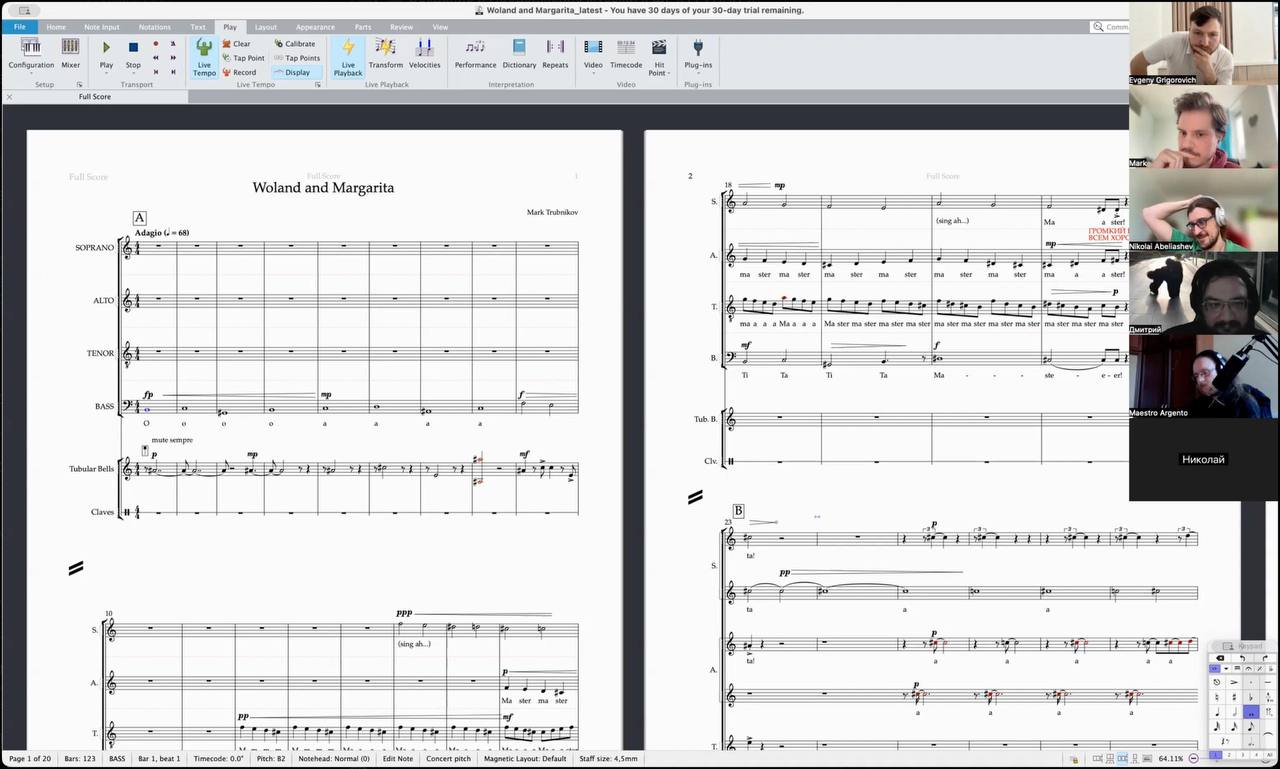
Task: Expand the Configuration dropdown
Action: point(31,72)
